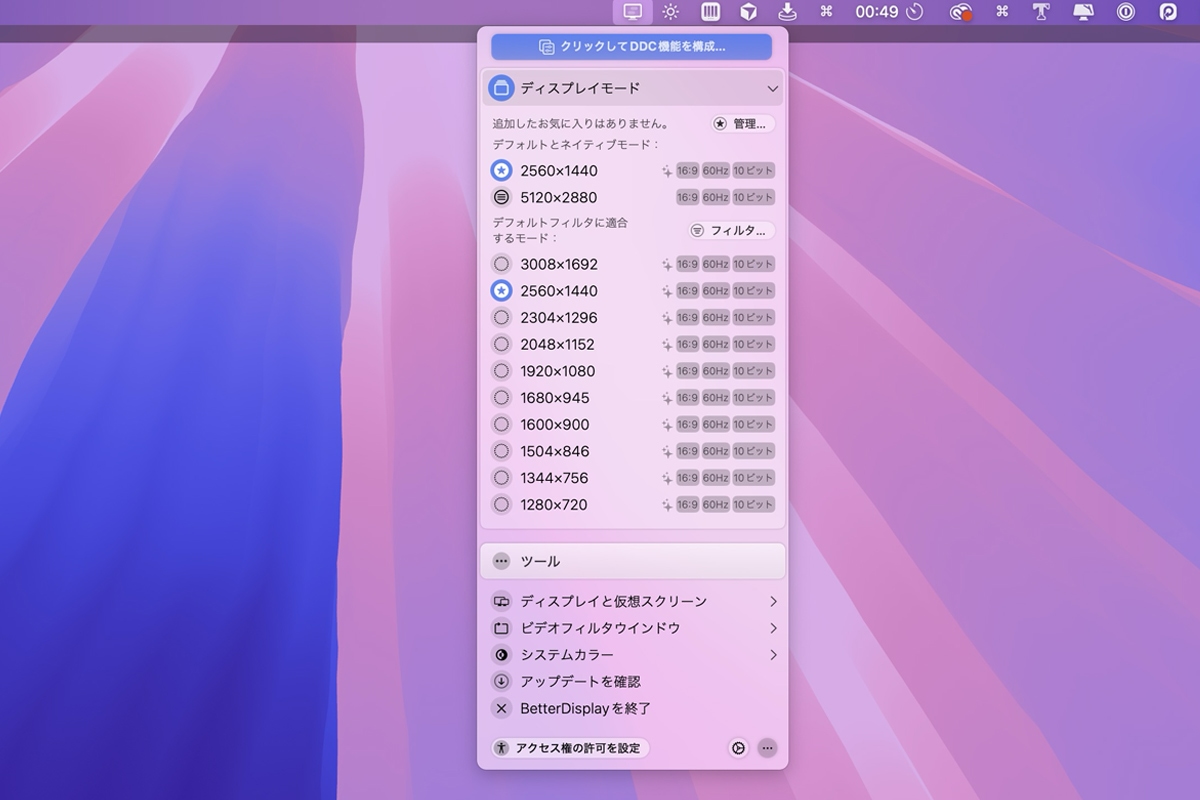Open the more options (...) icon at bottom
The width and height of the screenshot is (1200, 800).
tap(766, 747)
